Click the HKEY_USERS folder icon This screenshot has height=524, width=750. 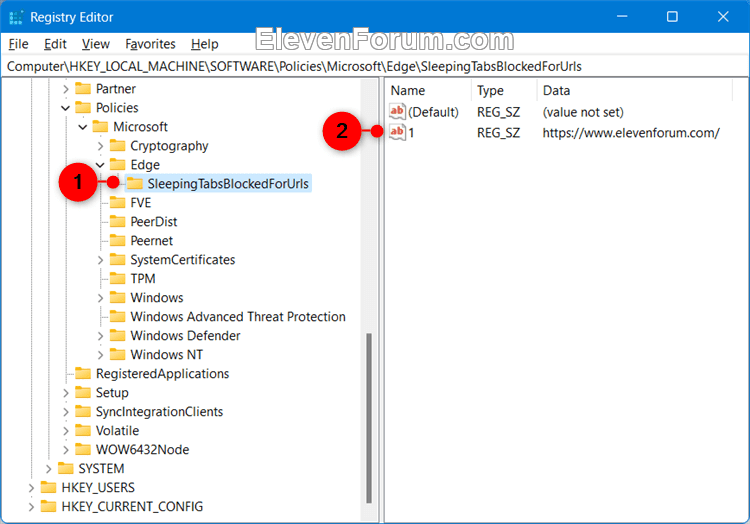pos(49,487)
